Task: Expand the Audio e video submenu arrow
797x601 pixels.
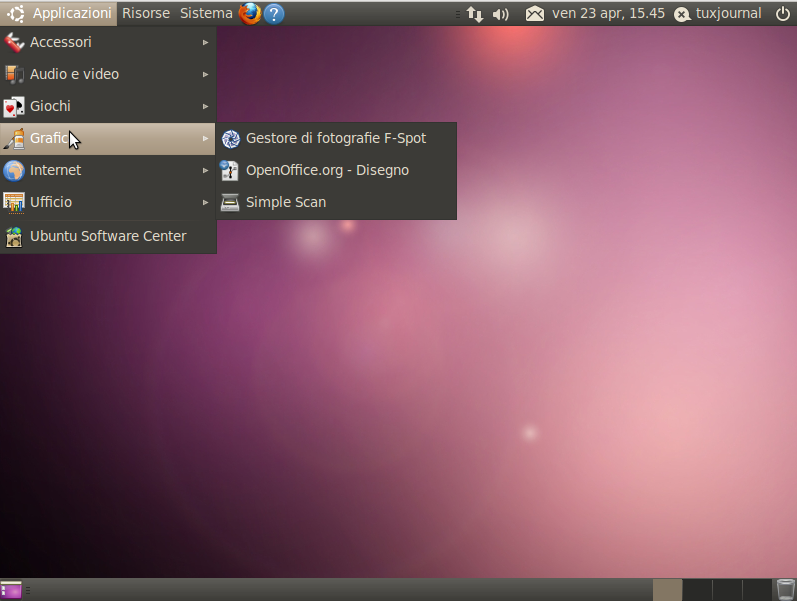Action: [205, 74]
